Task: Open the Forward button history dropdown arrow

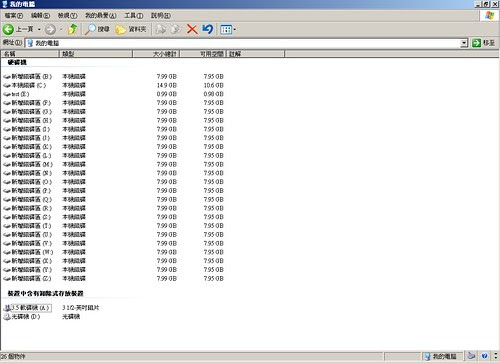Action: tap(61, 30)
